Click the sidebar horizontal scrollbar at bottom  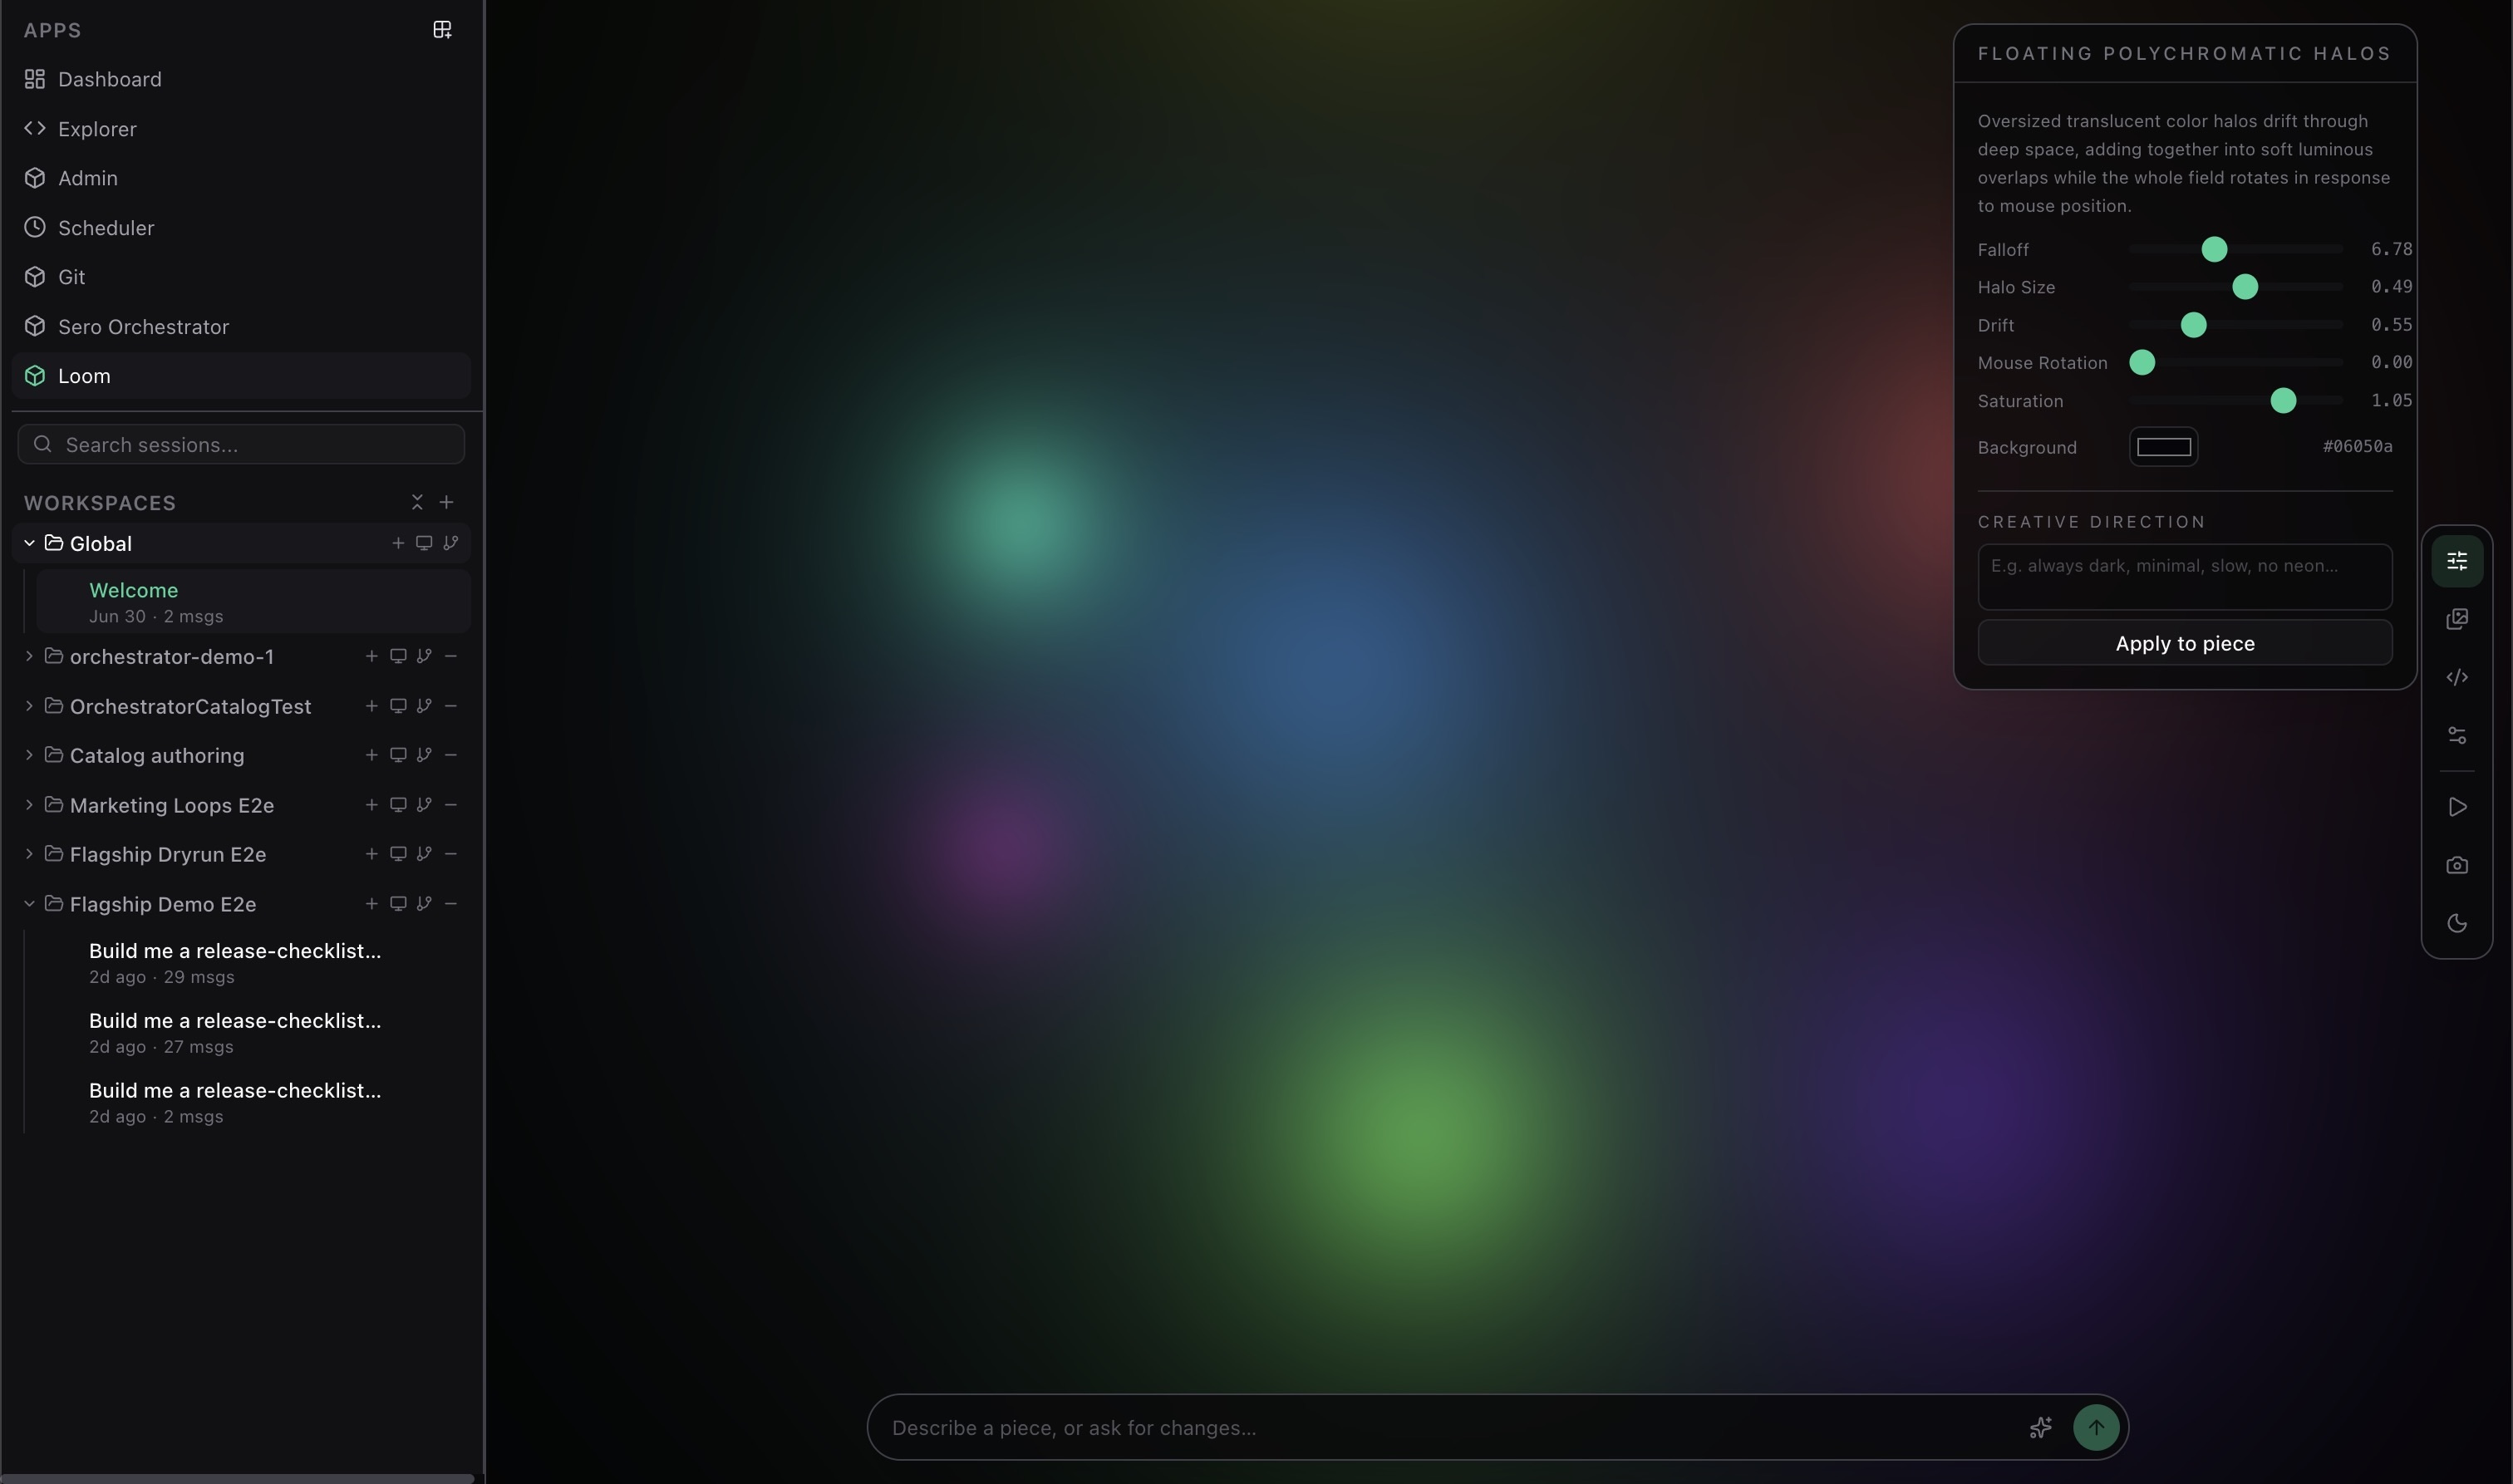tap(237, 1478)
